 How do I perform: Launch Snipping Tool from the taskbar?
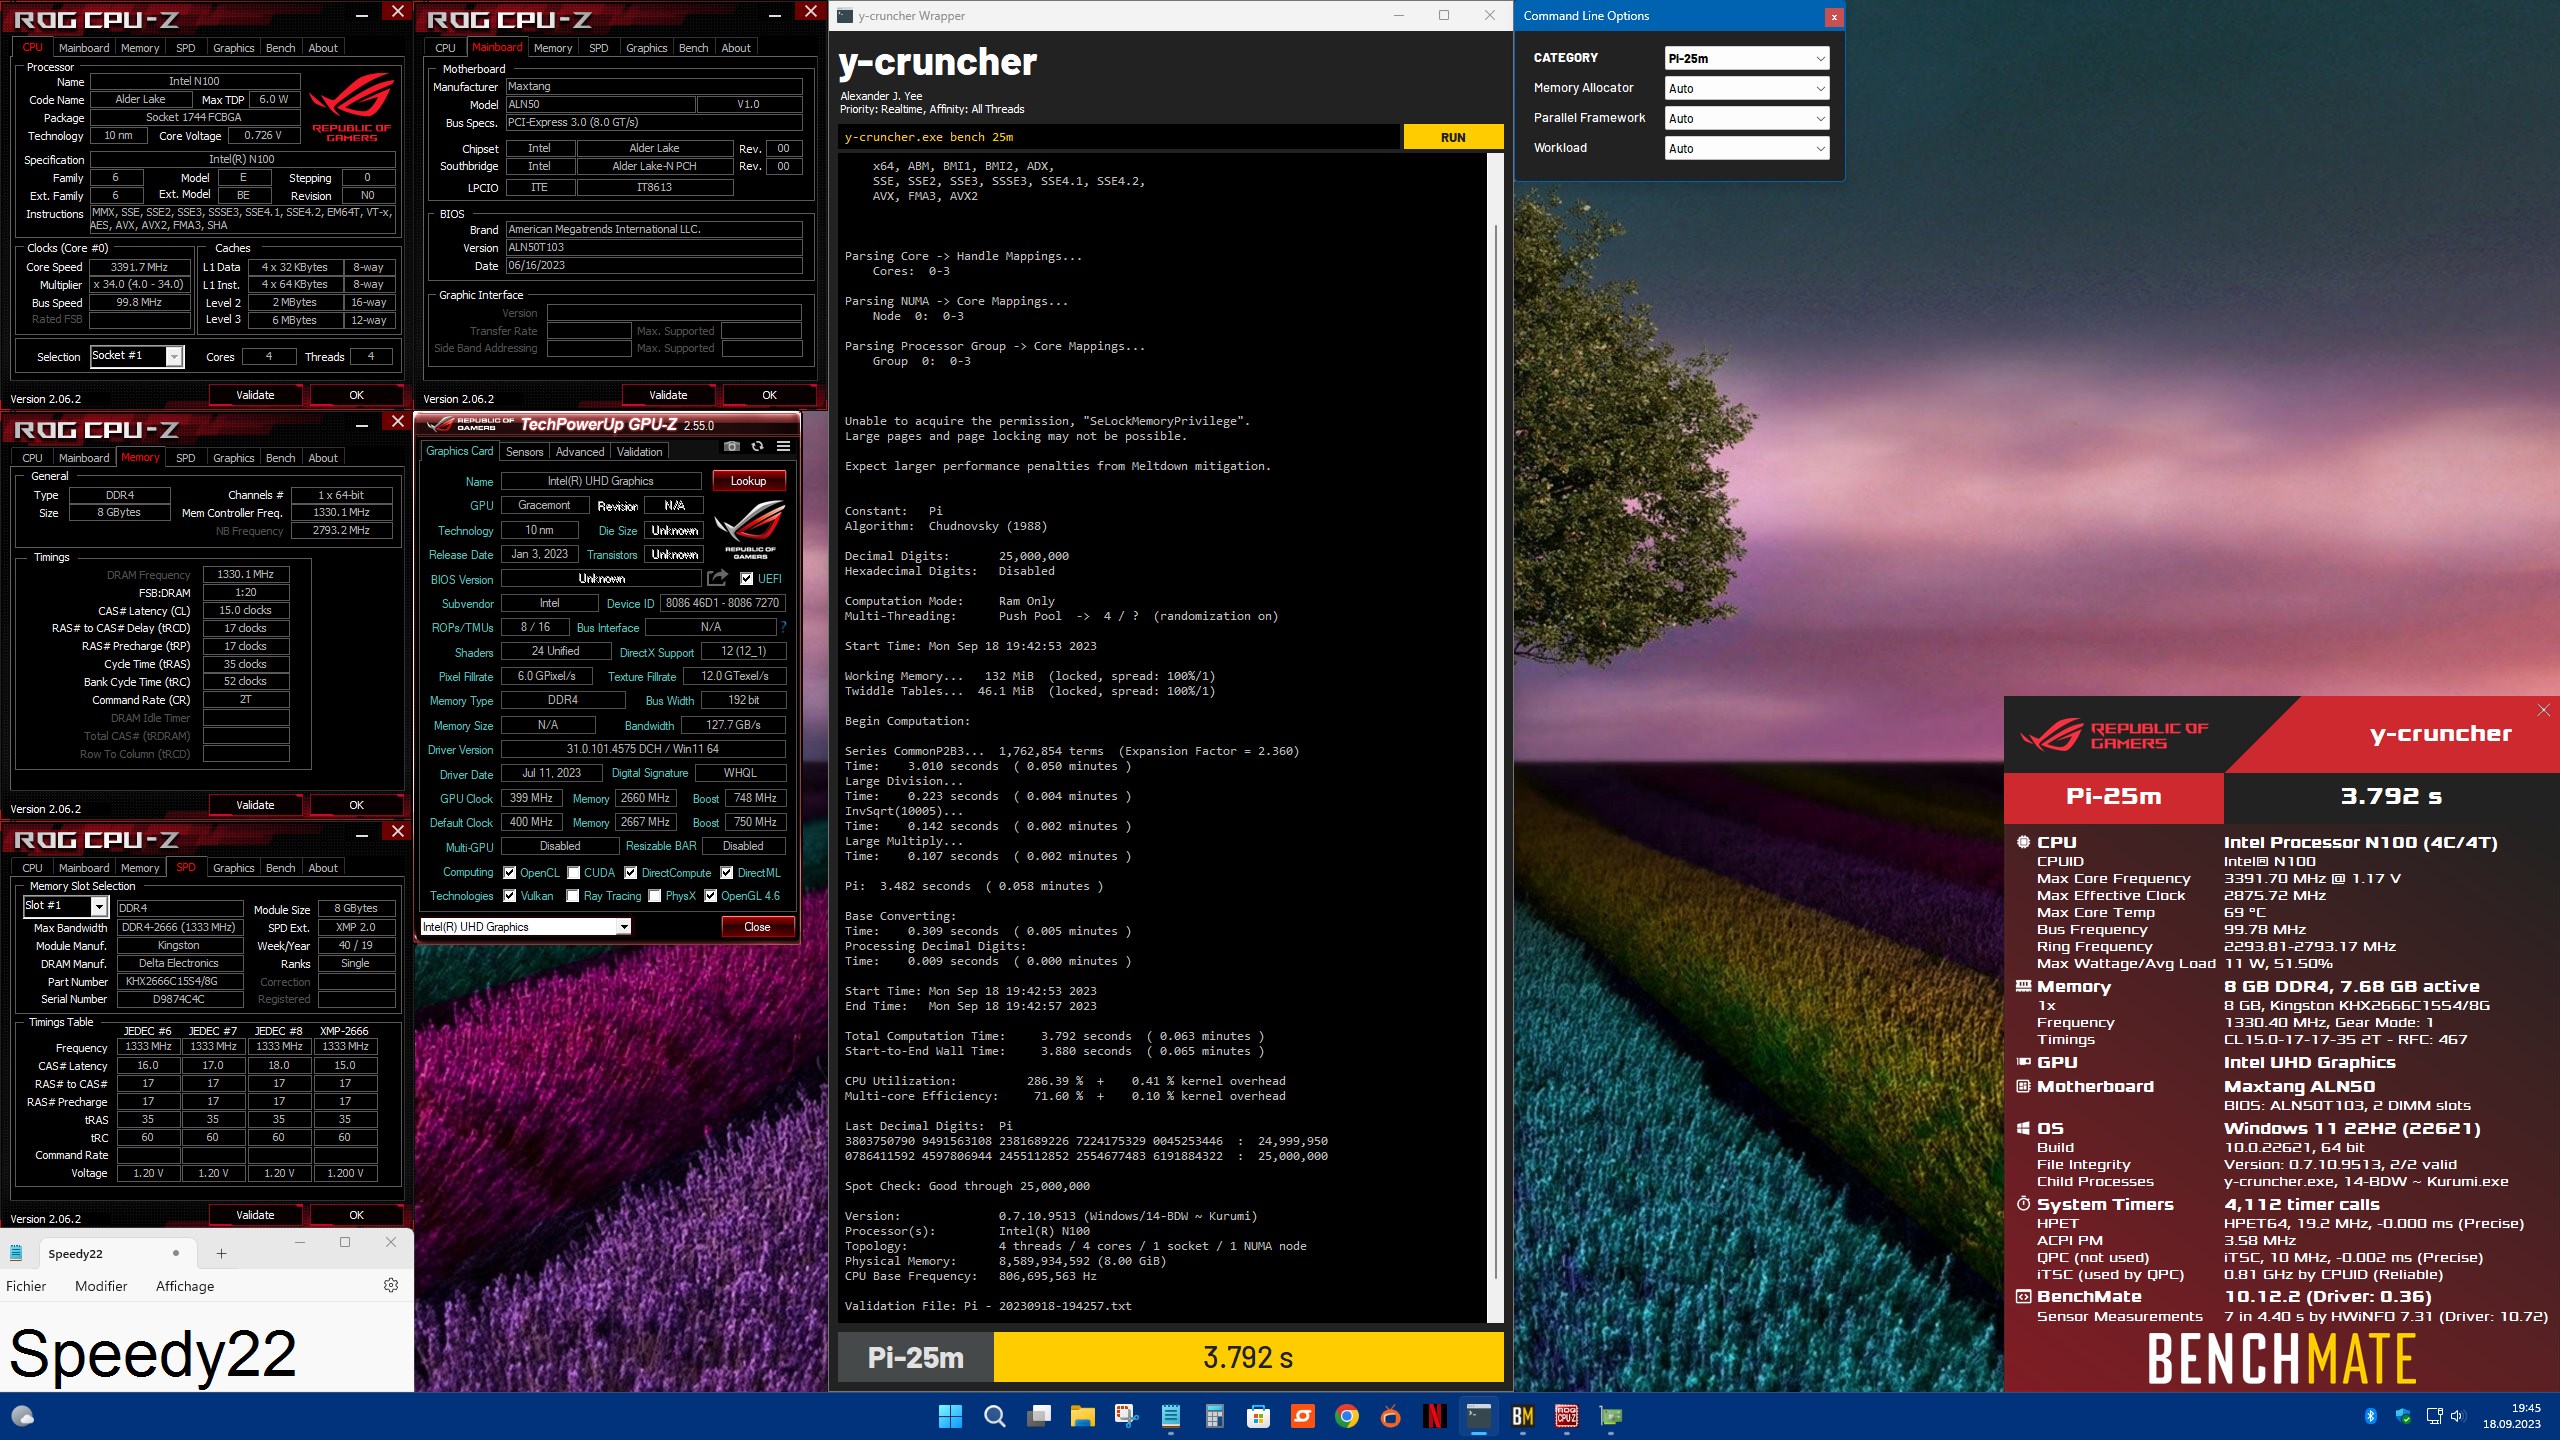point(1127,1416)
